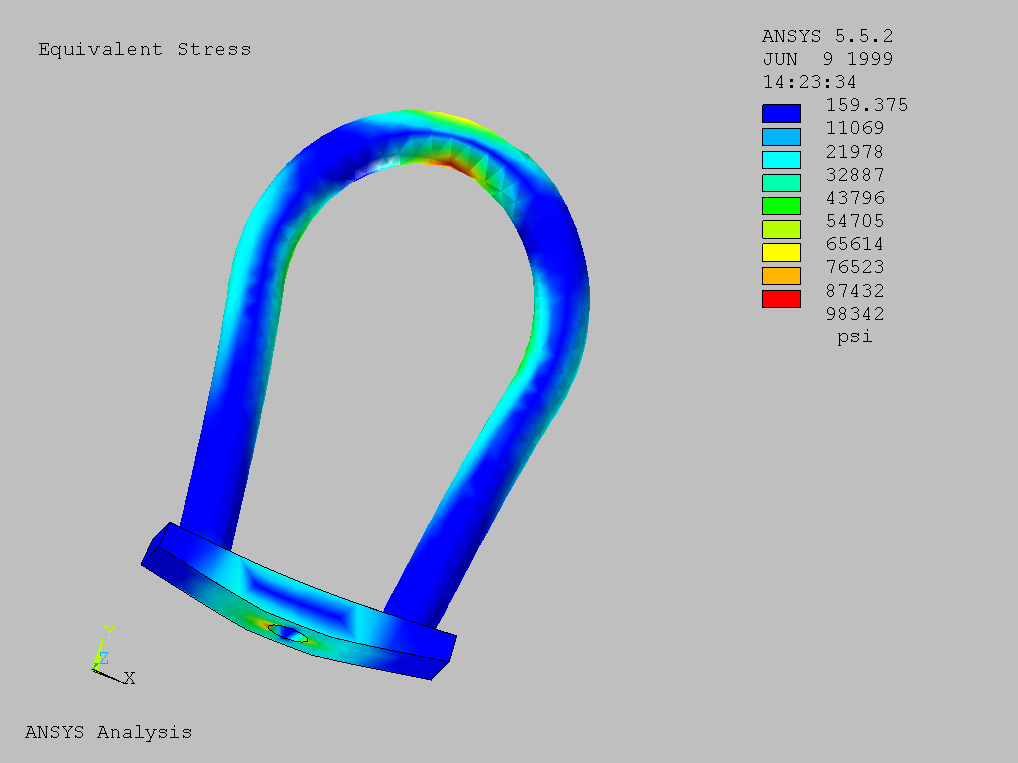The image size is (1018, 763).
Task: Click the XYZ coordinate triad
Action: 113,656
